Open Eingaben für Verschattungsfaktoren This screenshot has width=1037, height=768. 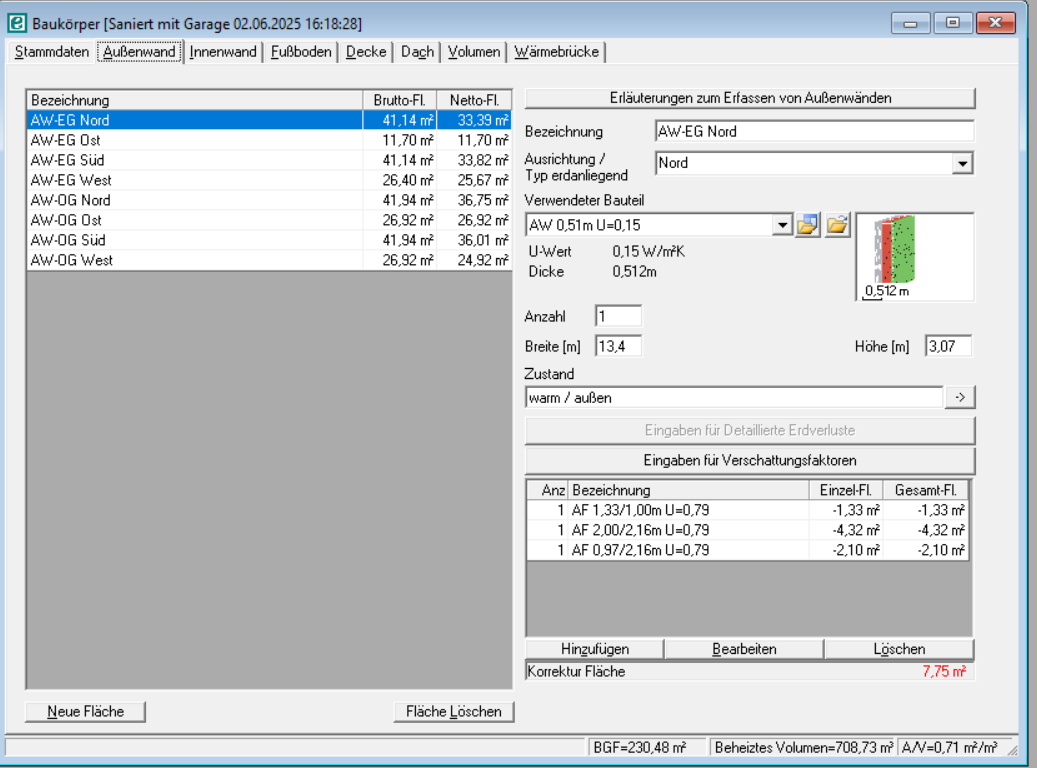(x=751, y=460)
